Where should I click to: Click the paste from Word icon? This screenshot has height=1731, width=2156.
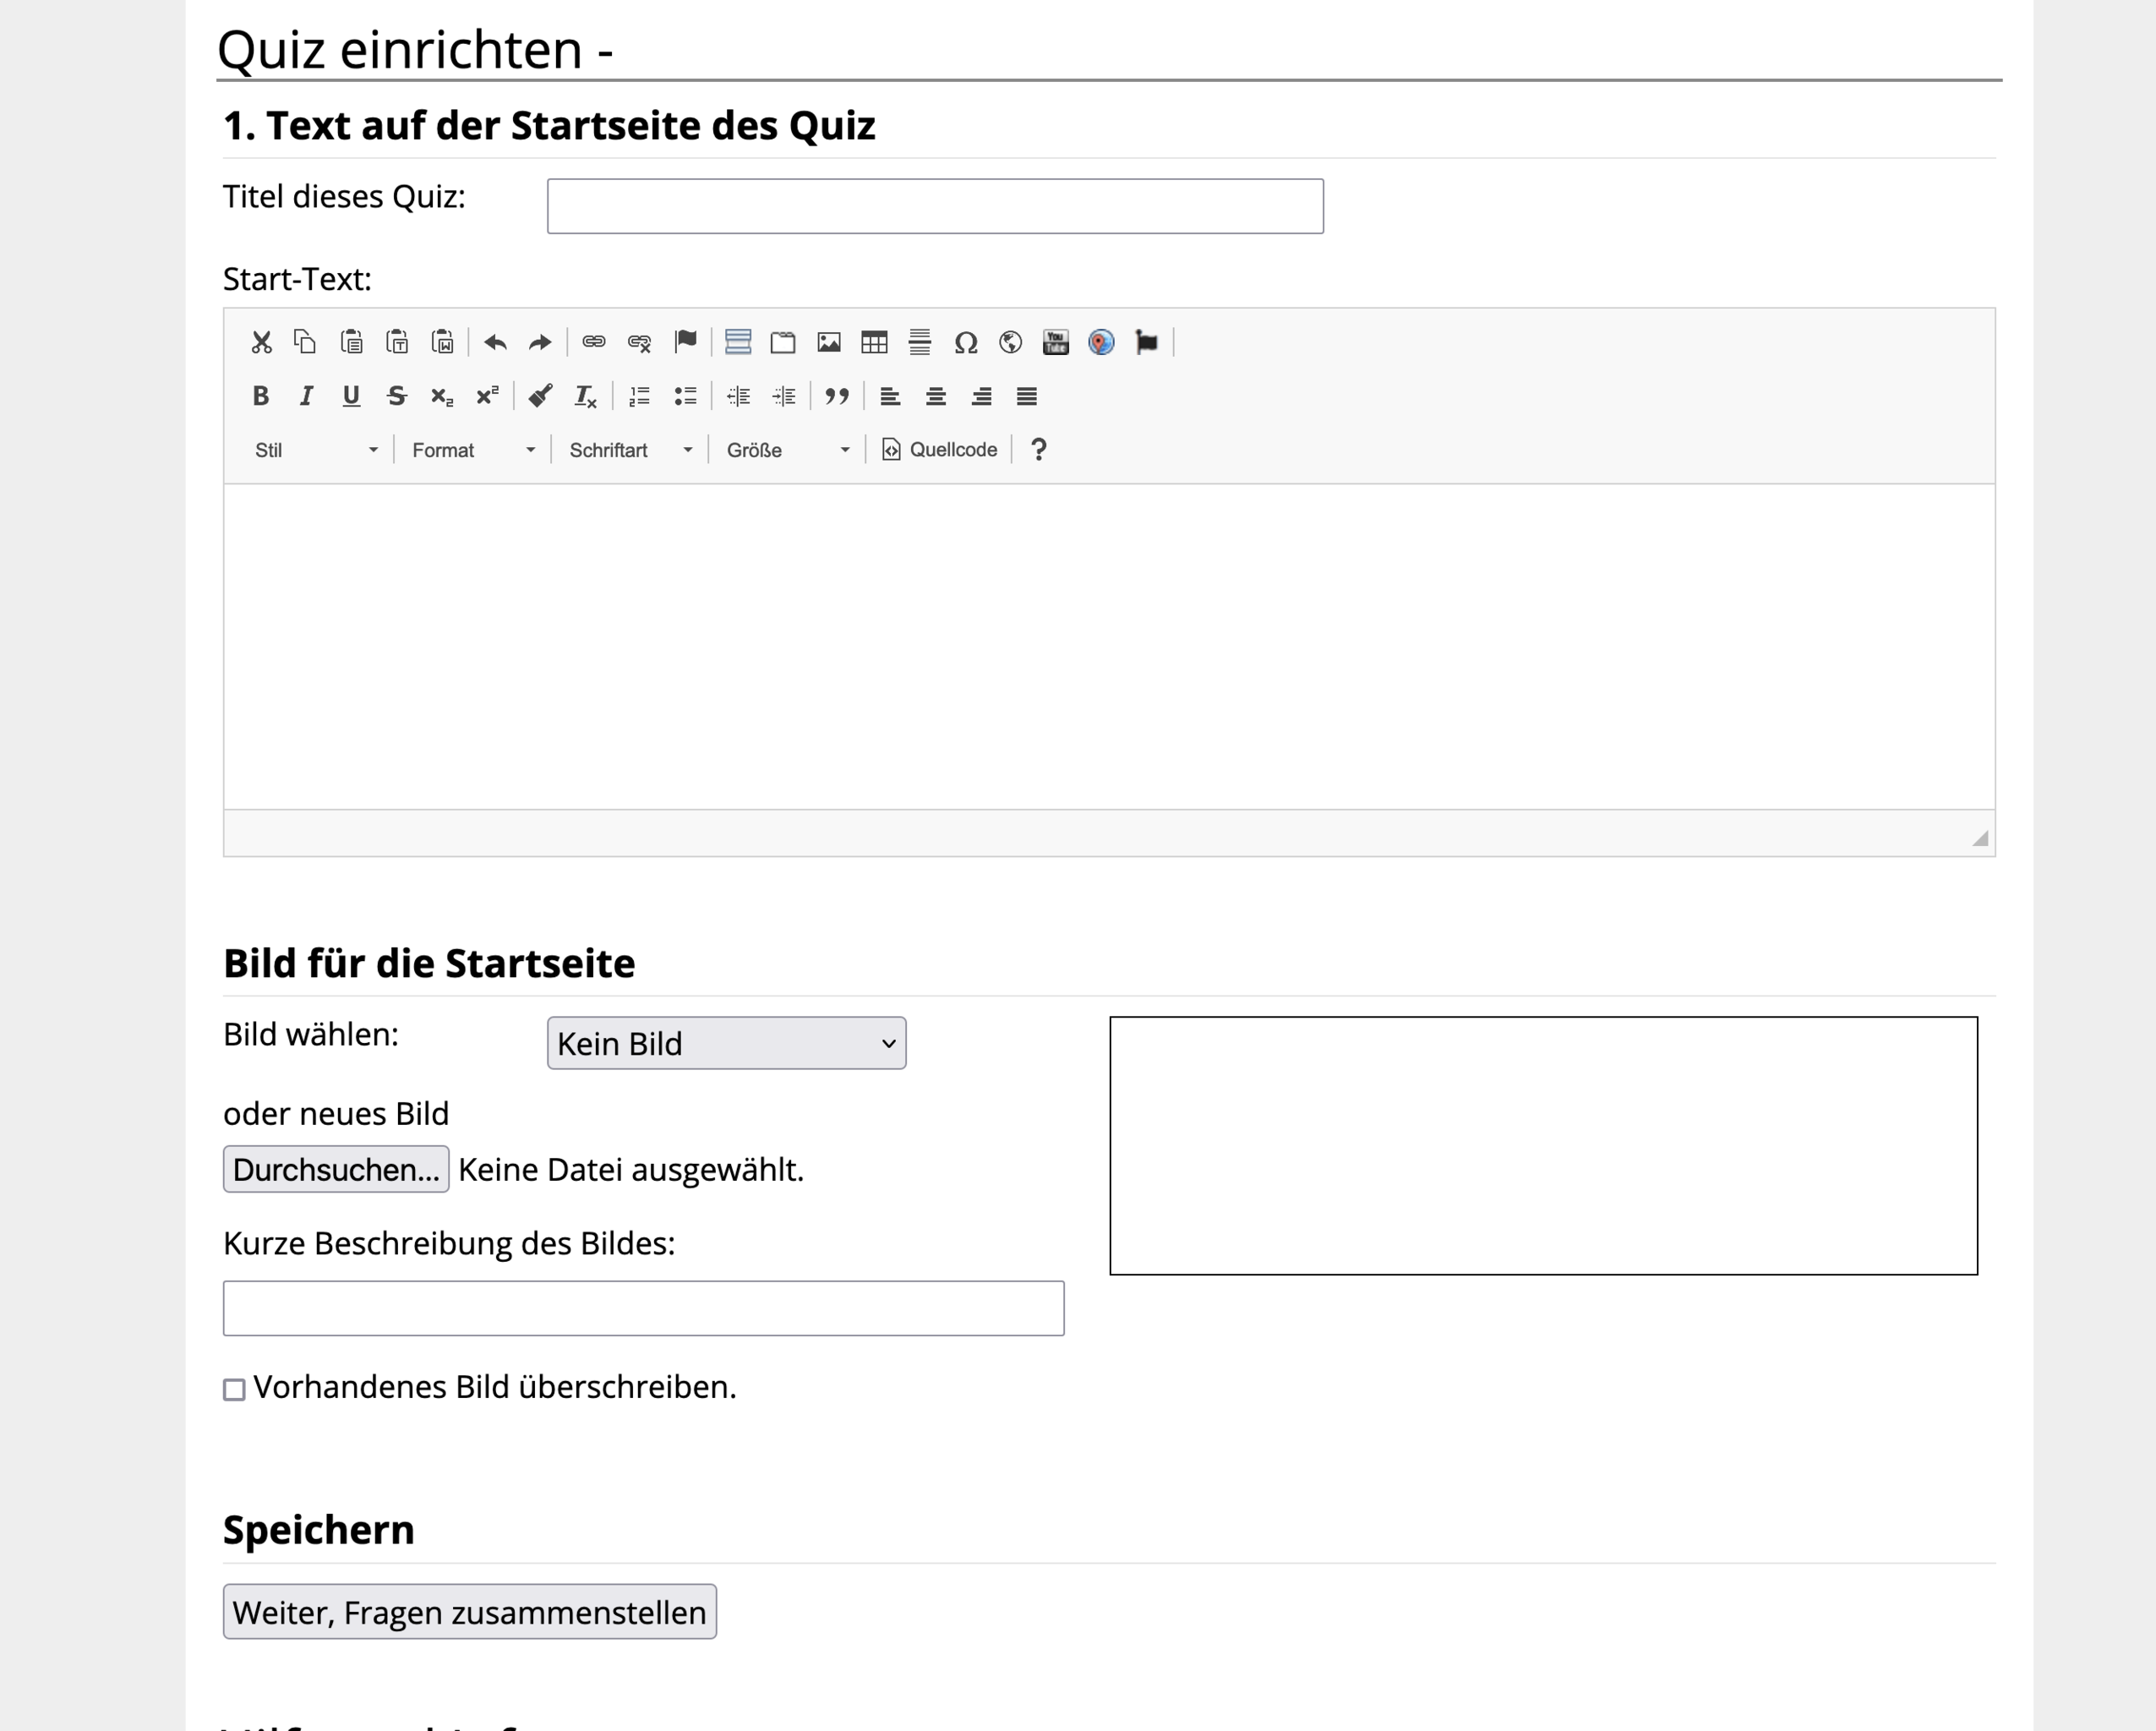click(x=442, y=342)
